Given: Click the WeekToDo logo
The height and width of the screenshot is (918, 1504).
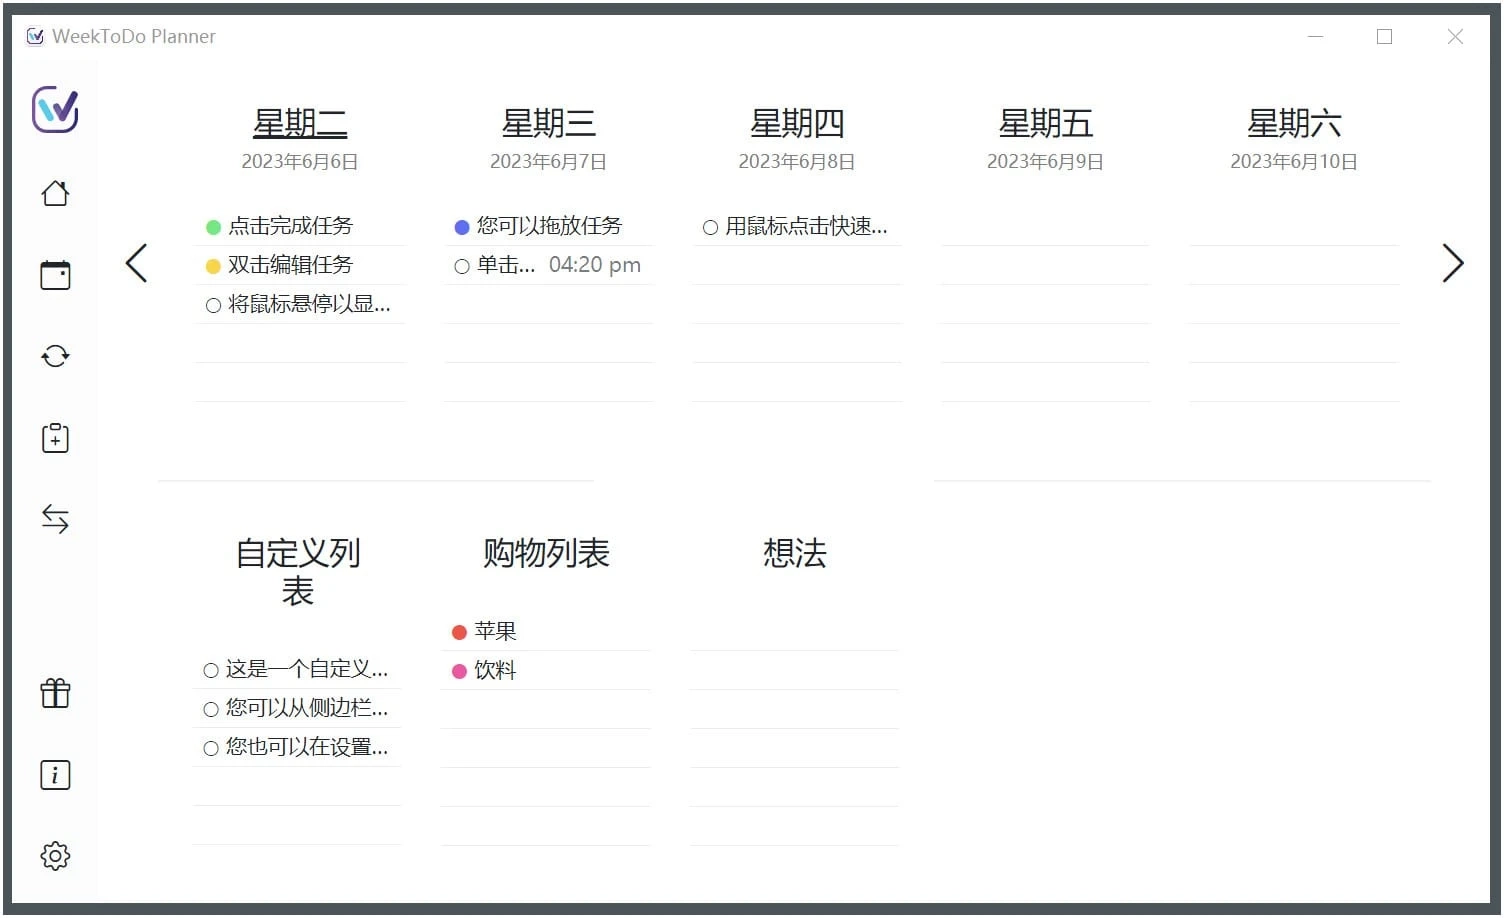Looking at the screenshot, I should pyautogui.click(x=55, y=112).
